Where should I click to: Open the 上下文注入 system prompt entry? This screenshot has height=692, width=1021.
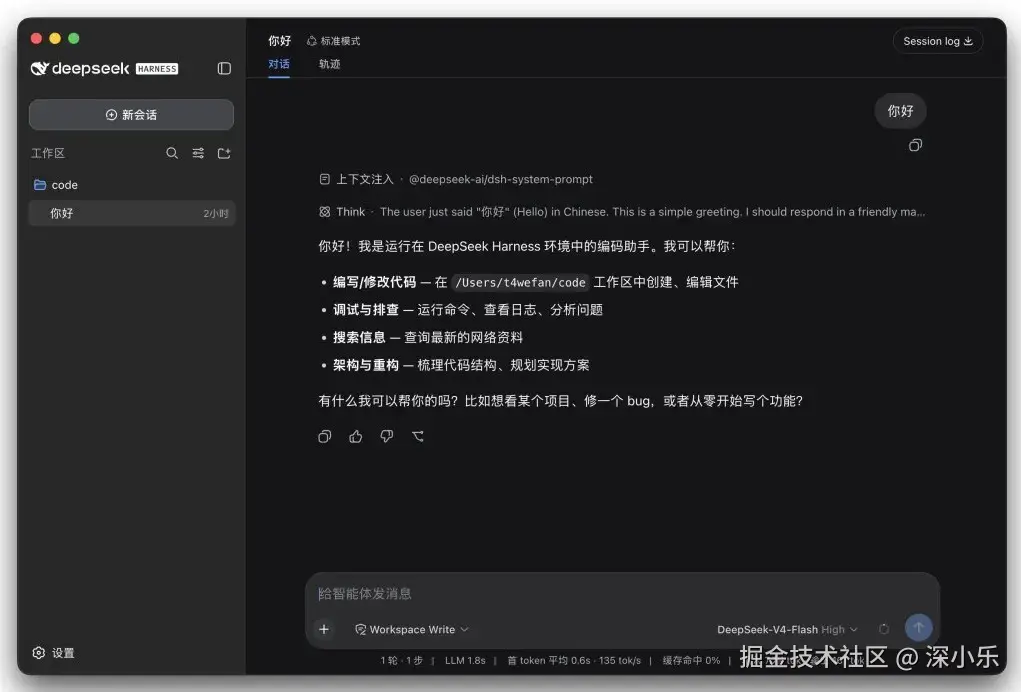tap(456, 179)
